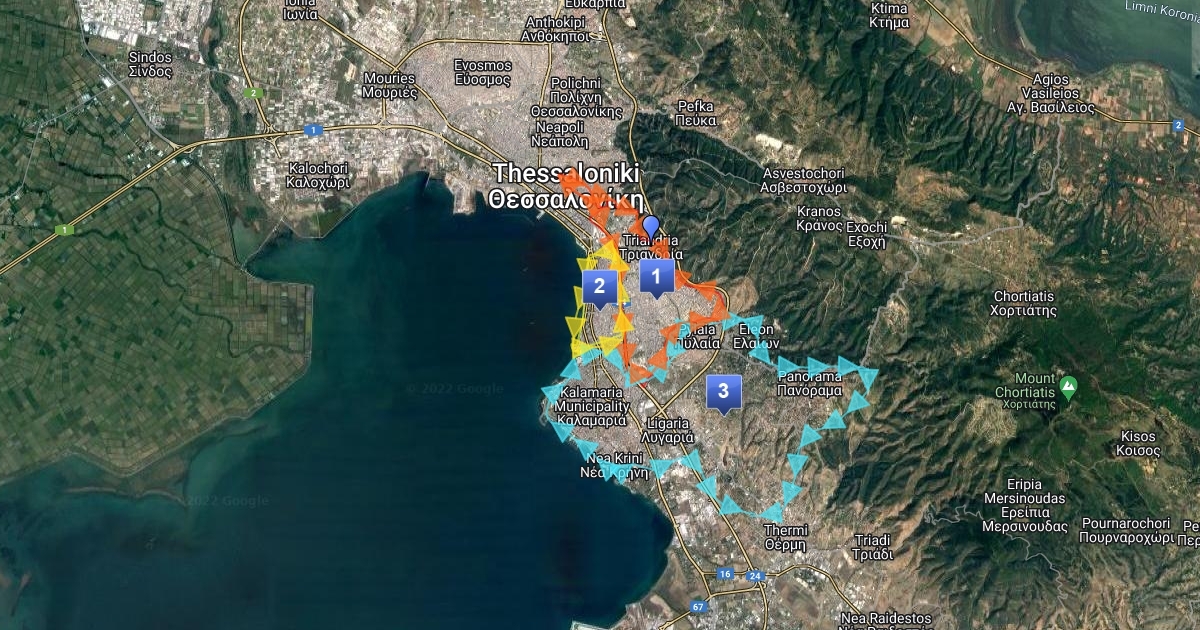Select the Sindos place label
The height and width of the screenshot is (630, 1200).
(x=150, y=65)
